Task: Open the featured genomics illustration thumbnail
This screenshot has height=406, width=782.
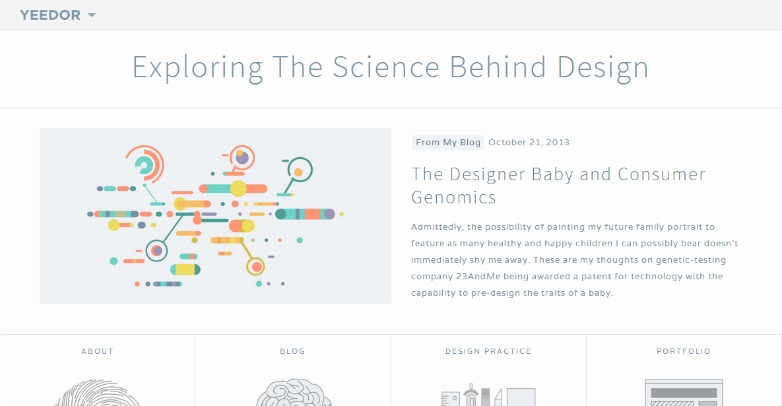Action: click(215, 216)
